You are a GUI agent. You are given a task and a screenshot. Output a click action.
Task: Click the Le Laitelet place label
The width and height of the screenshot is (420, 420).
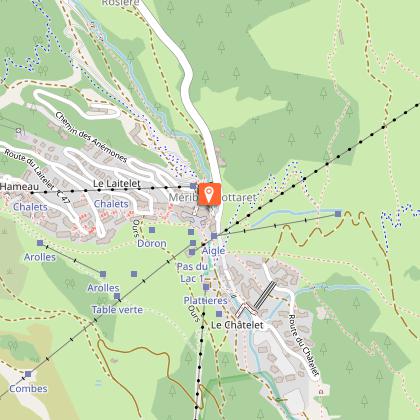[117, 184]
